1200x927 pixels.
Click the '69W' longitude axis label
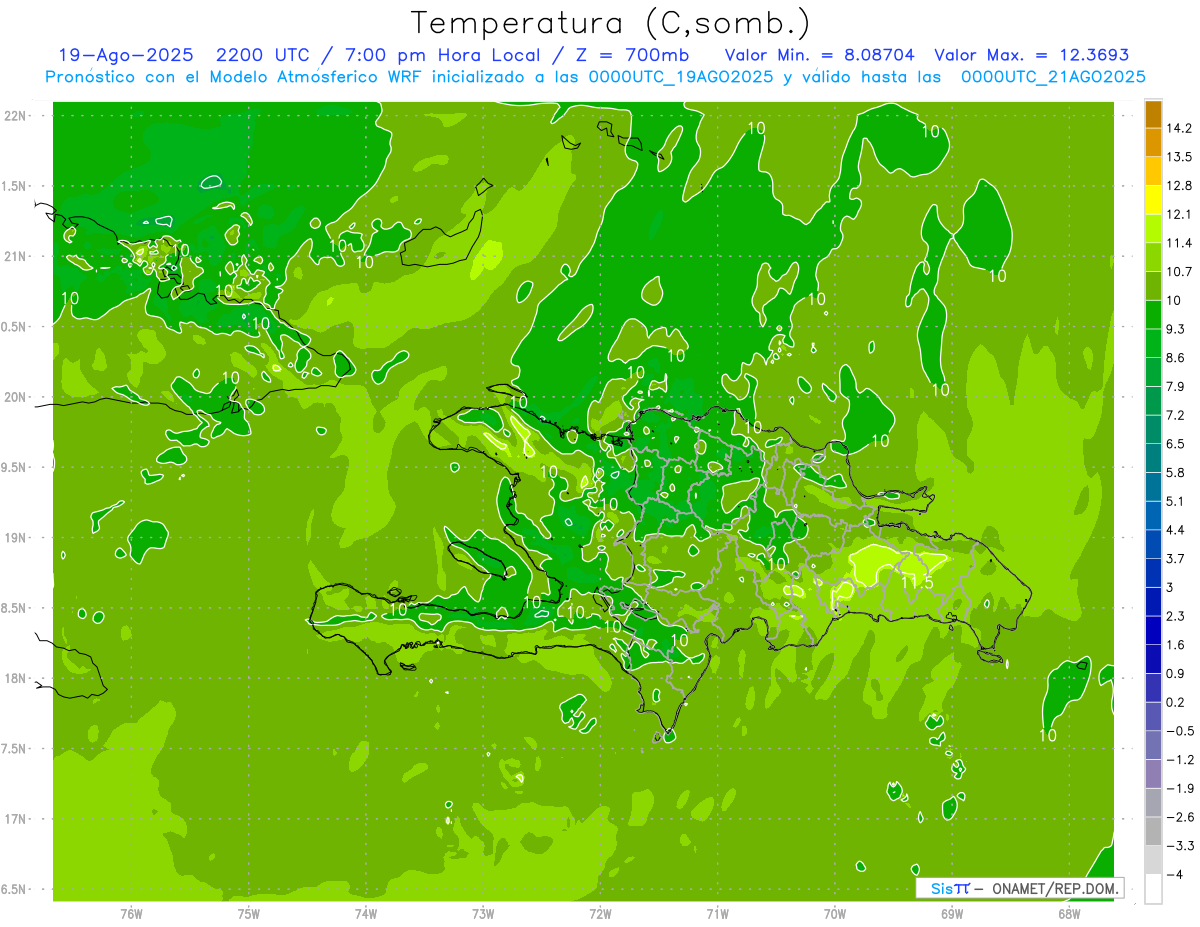pyautogui.click(x=952, y=913)
